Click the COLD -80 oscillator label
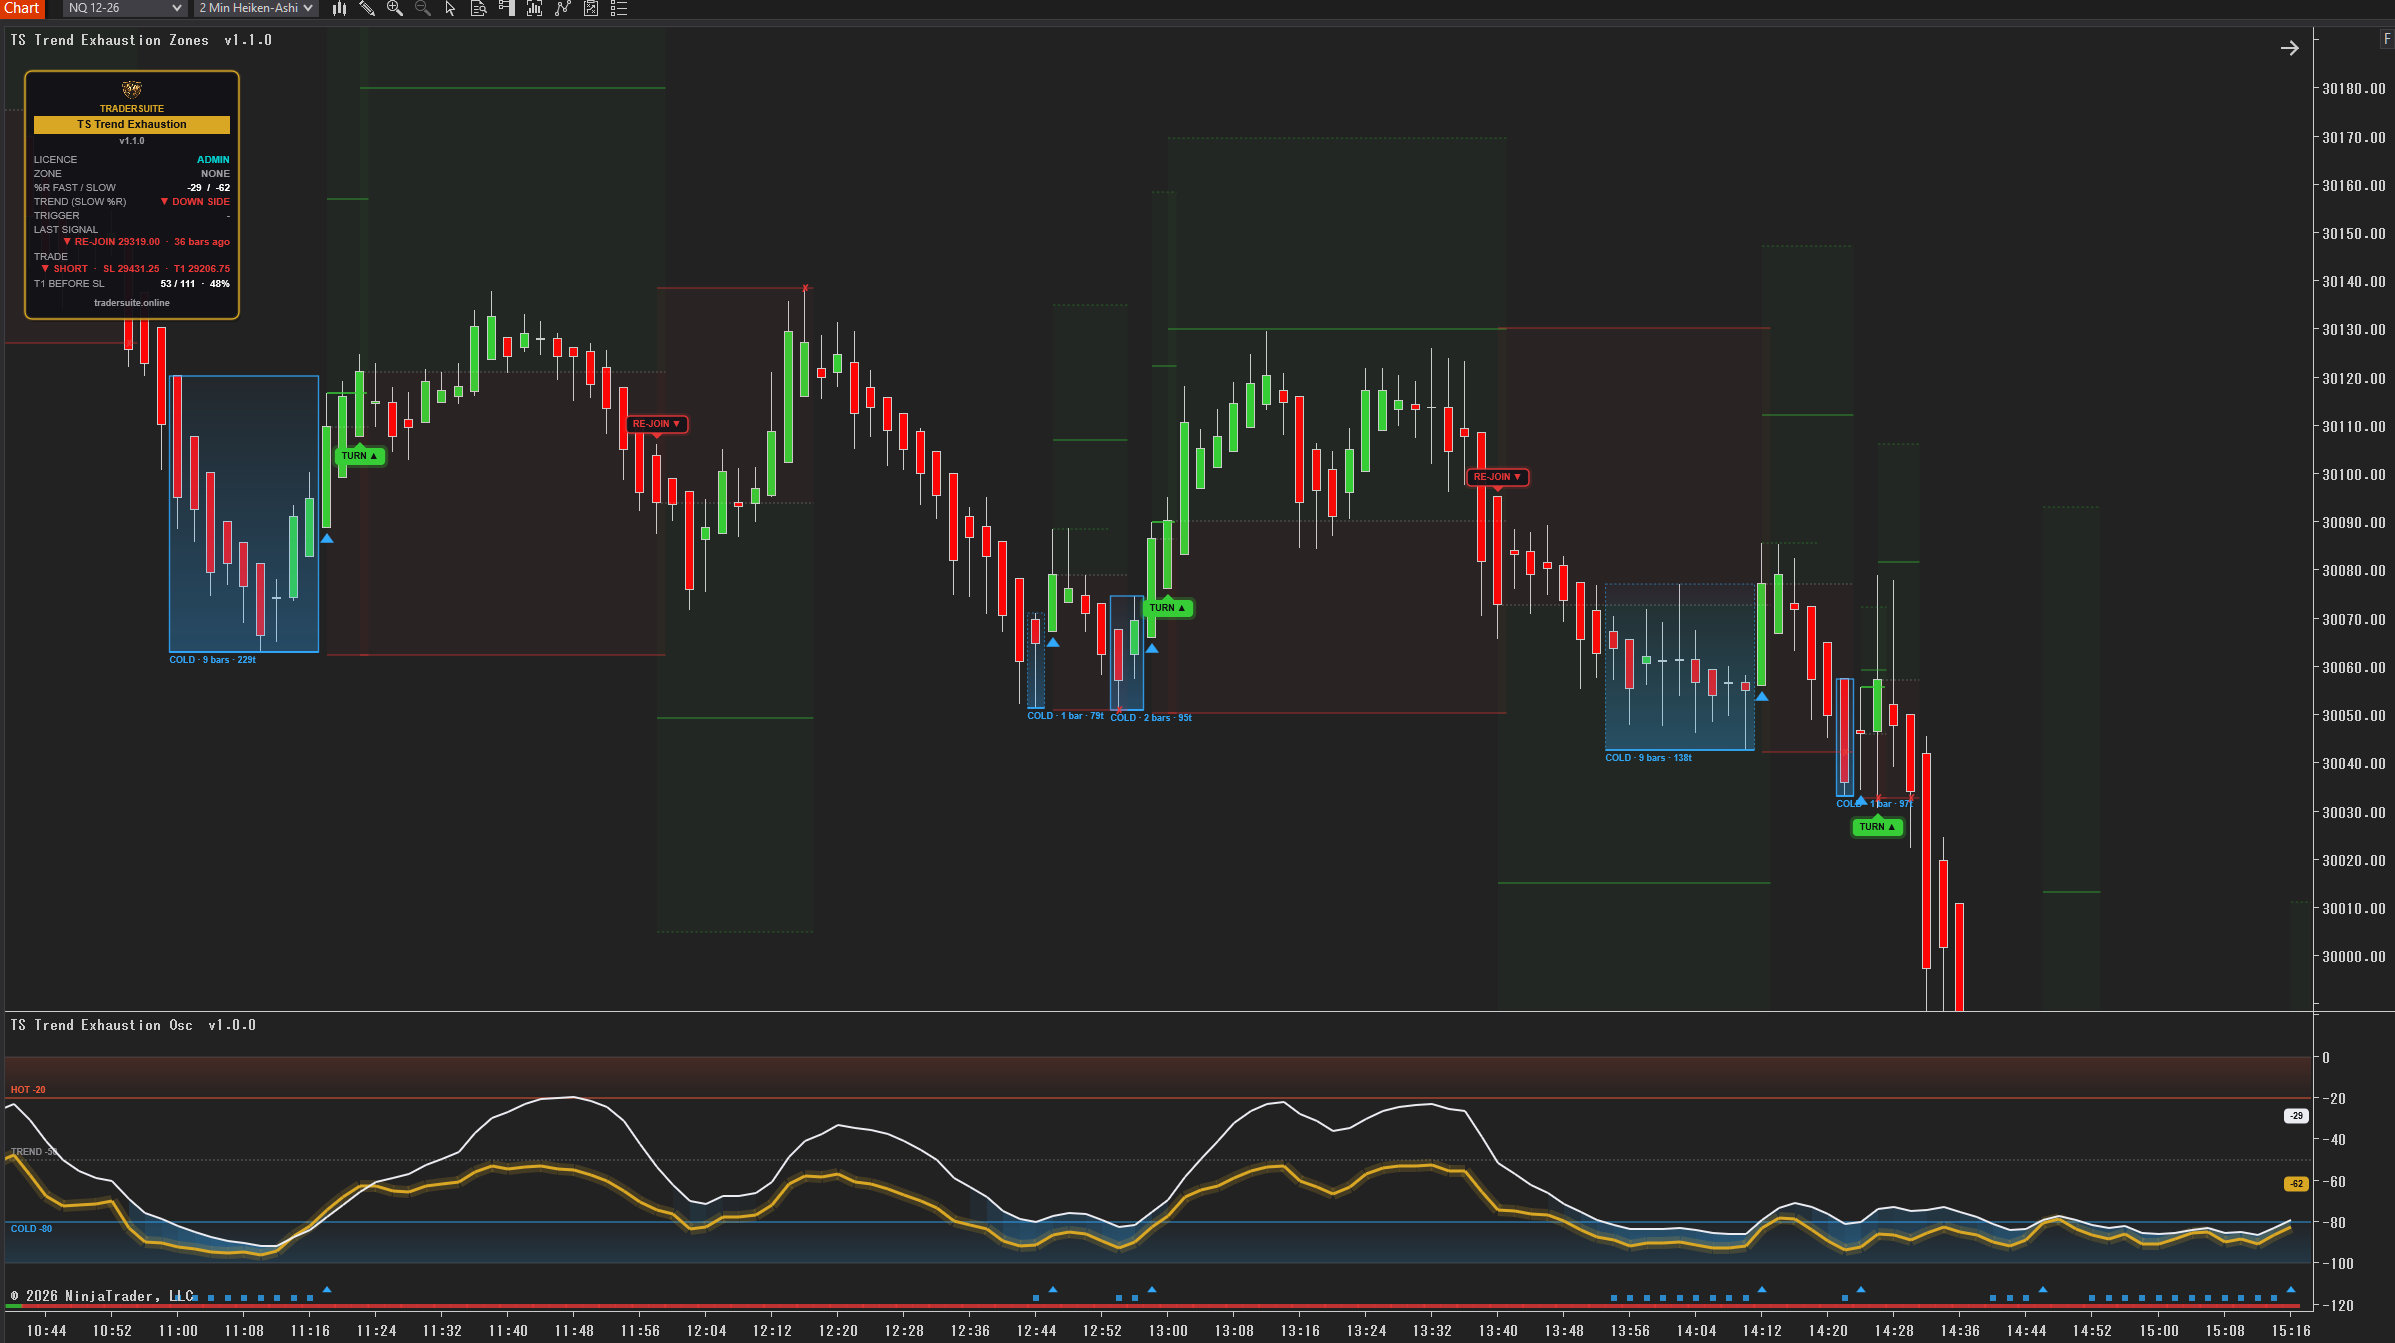This screenshot has width=2395, height=1343. [31, 1229]
